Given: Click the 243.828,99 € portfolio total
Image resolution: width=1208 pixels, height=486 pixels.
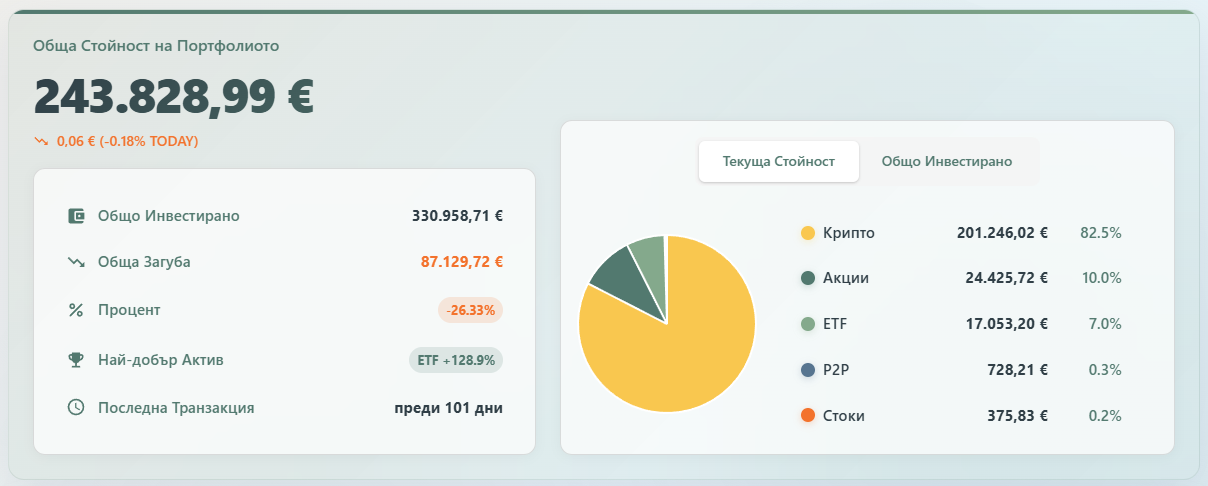Looking at the screenshot, I should pos(174,96).
